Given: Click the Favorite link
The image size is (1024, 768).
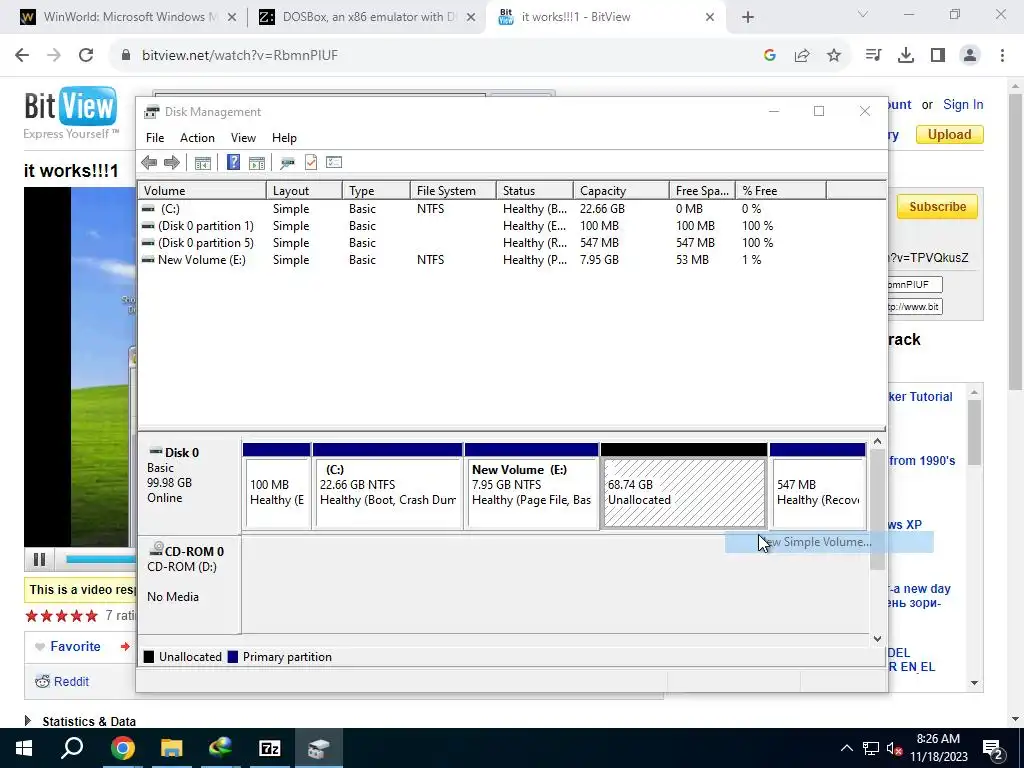Looking at the screenshot, I should click(75, 647).
